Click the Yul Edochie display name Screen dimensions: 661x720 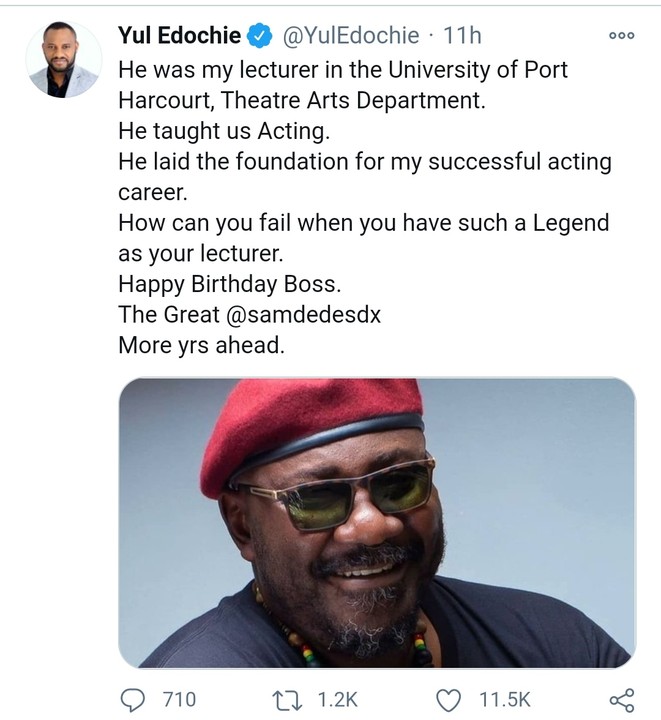(179, 36)
